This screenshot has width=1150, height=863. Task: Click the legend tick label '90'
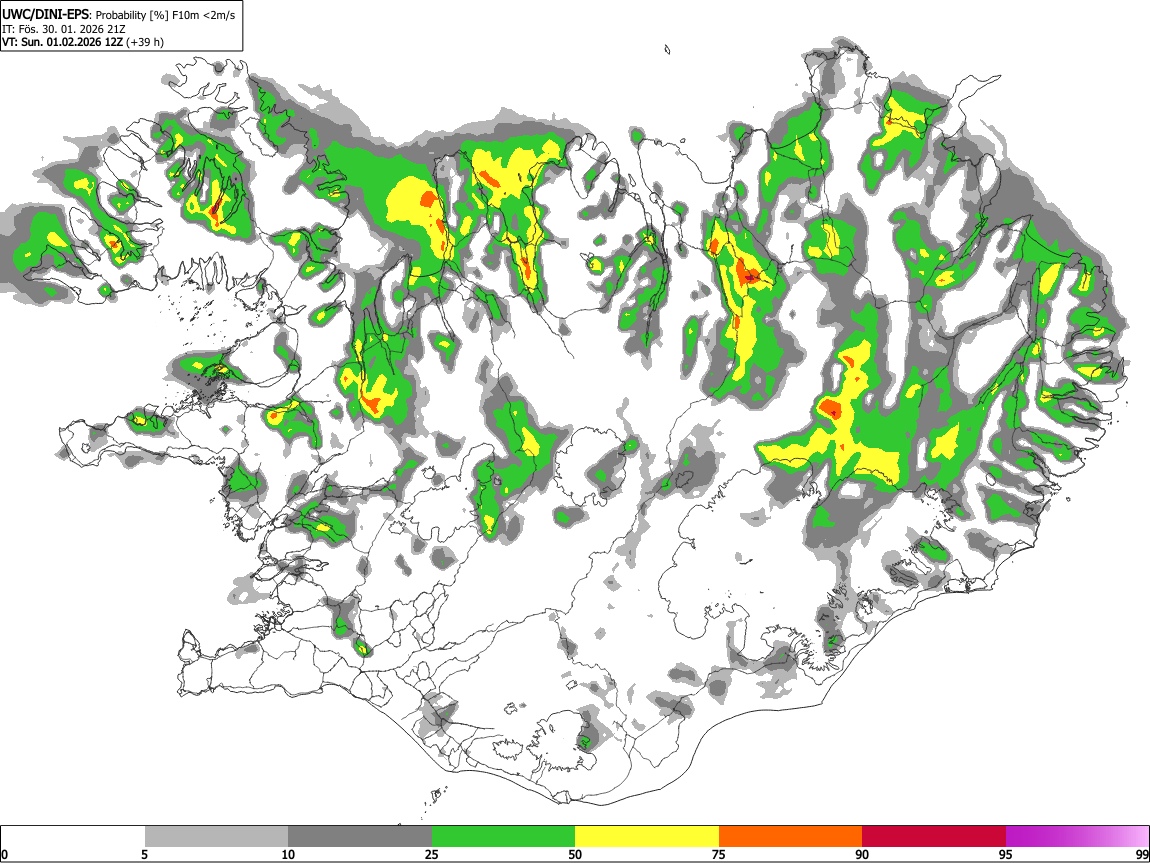tap(862, 854)
